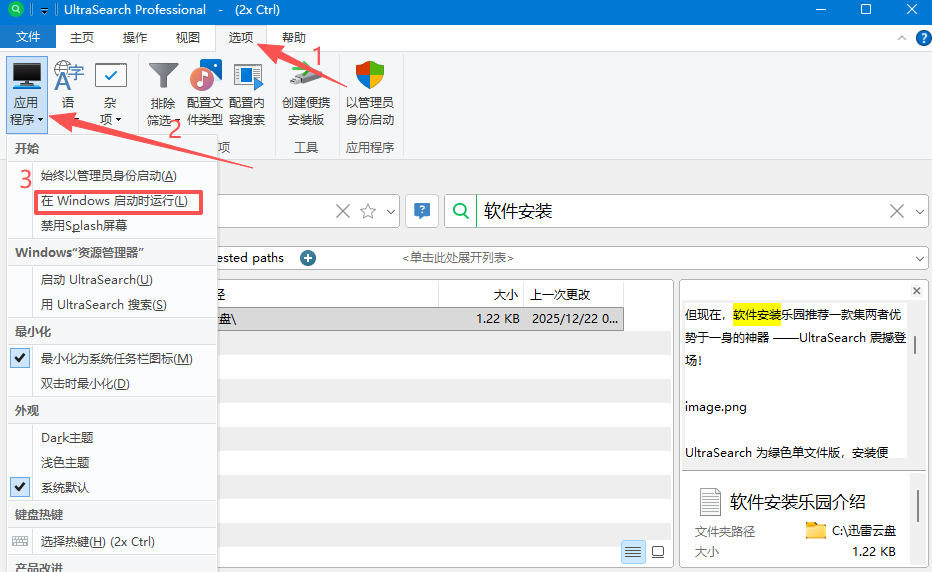
Task: Select the 系统默认 theme option
Action: coord(65,487)
